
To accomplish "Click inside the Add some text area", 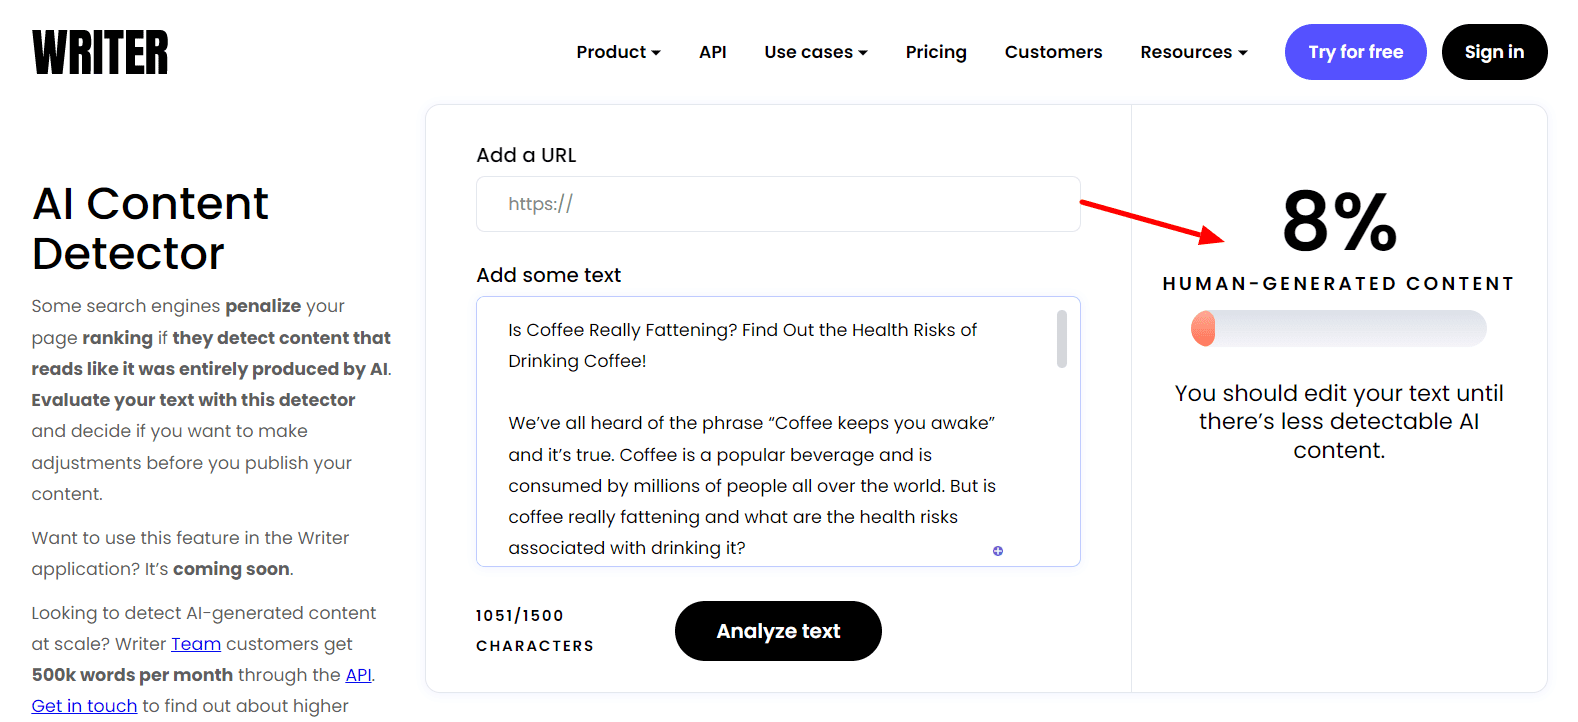I will (760, 440).
